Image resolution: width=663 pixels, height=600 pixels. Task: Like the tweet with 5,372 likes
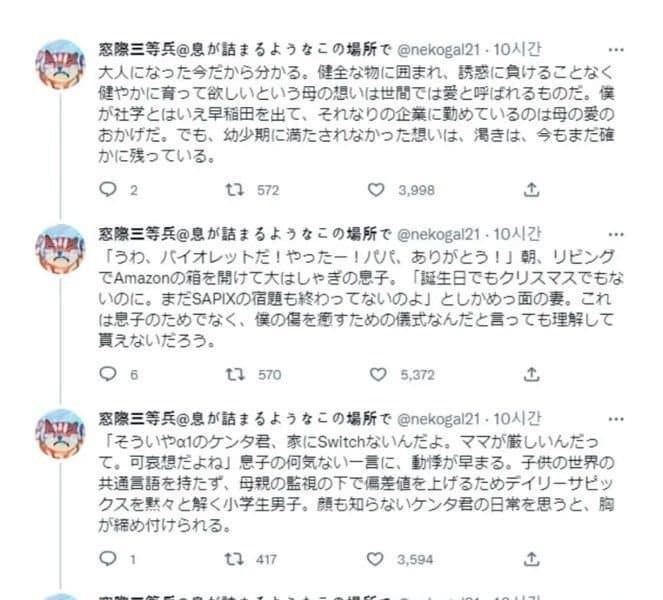(376, 374)
